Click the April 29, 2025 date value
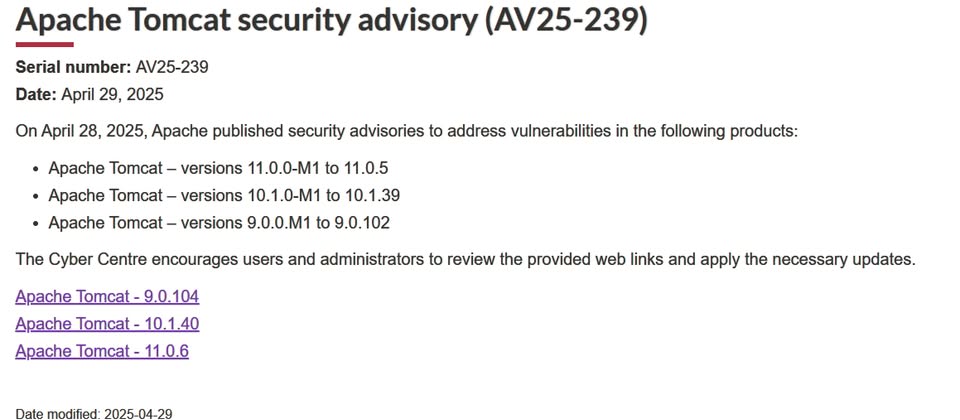The image size is (960, 420). click(112, 95)
